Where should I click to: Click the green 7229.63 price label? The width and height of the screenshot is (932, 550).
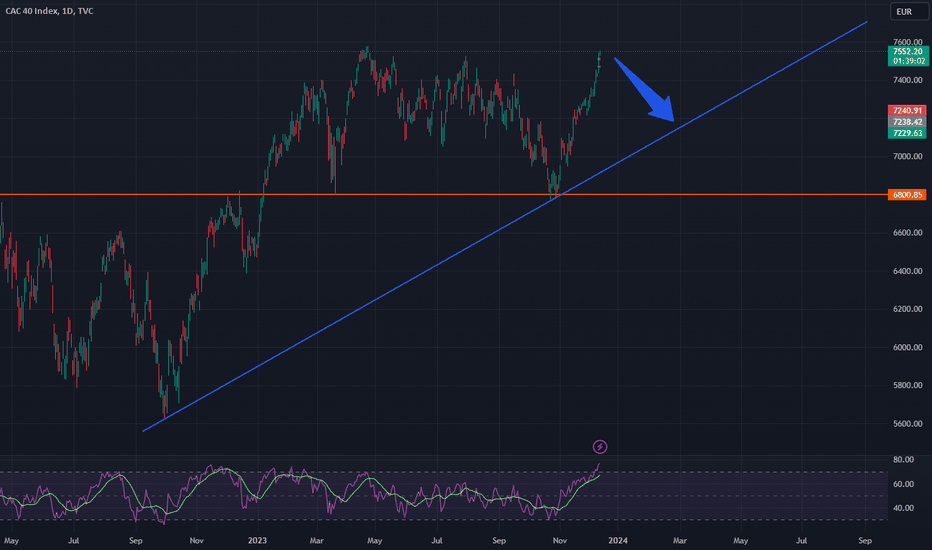click(x=907, y=133)
